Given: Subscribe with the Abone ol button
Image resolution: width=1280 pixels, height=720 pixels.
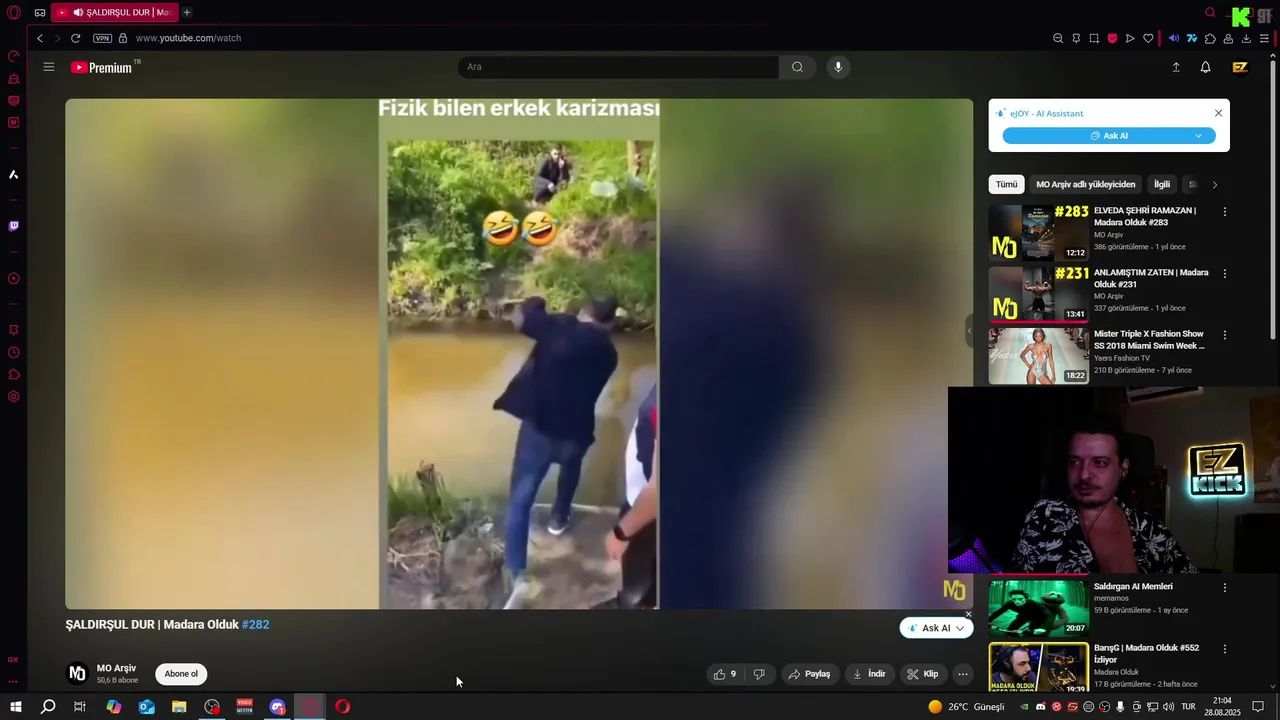Looking at the screenshot, I should (181, 674).
